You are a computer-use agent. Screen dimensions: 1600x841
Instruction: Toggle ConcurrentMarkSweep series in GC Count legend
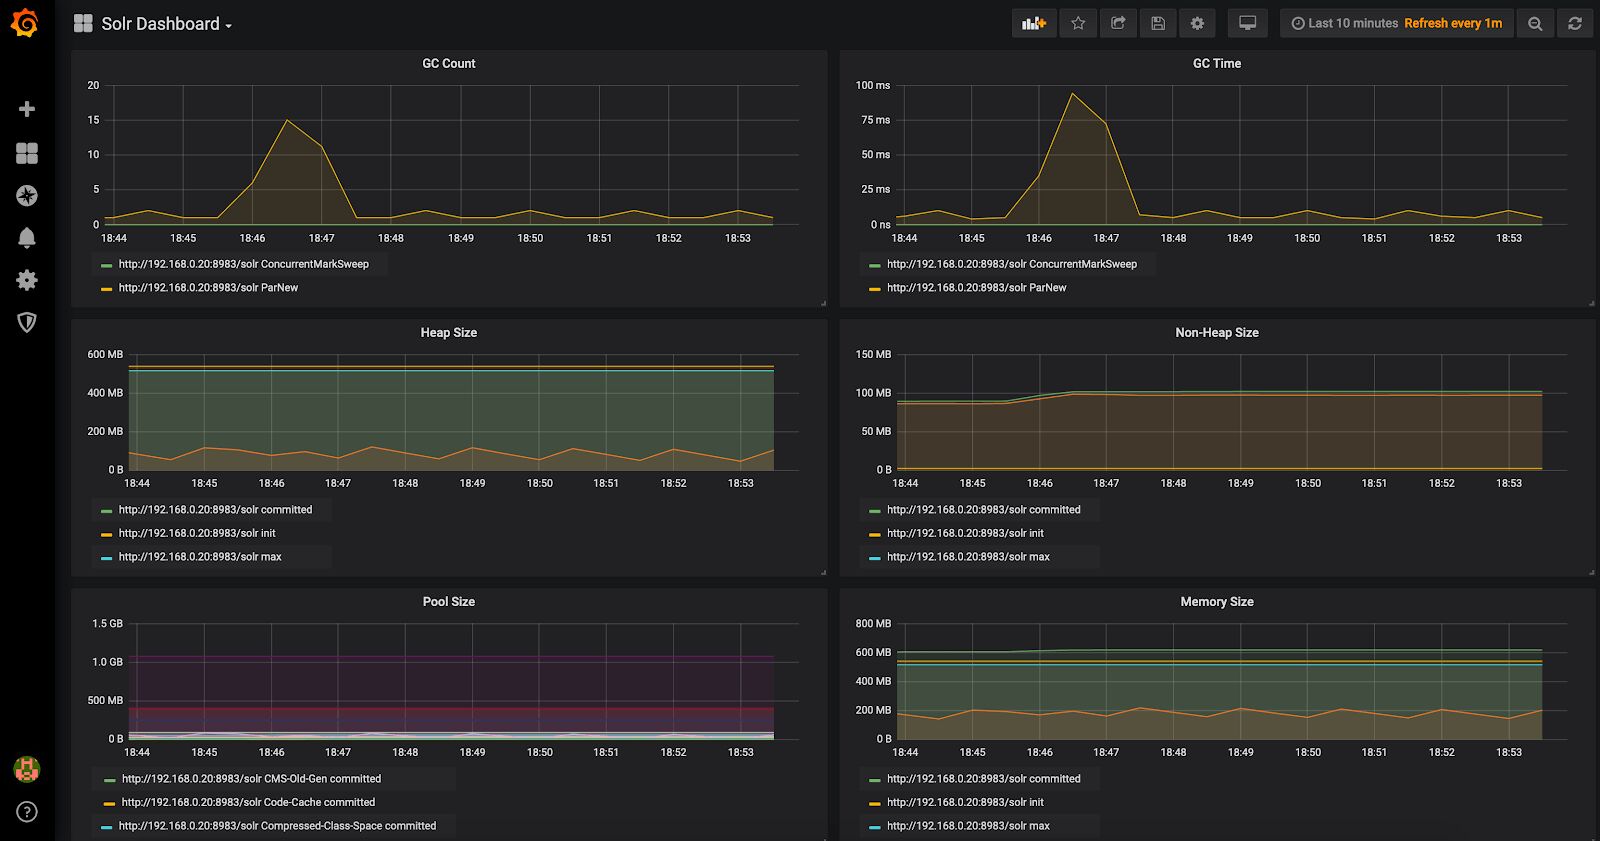[x=243, y=264]
